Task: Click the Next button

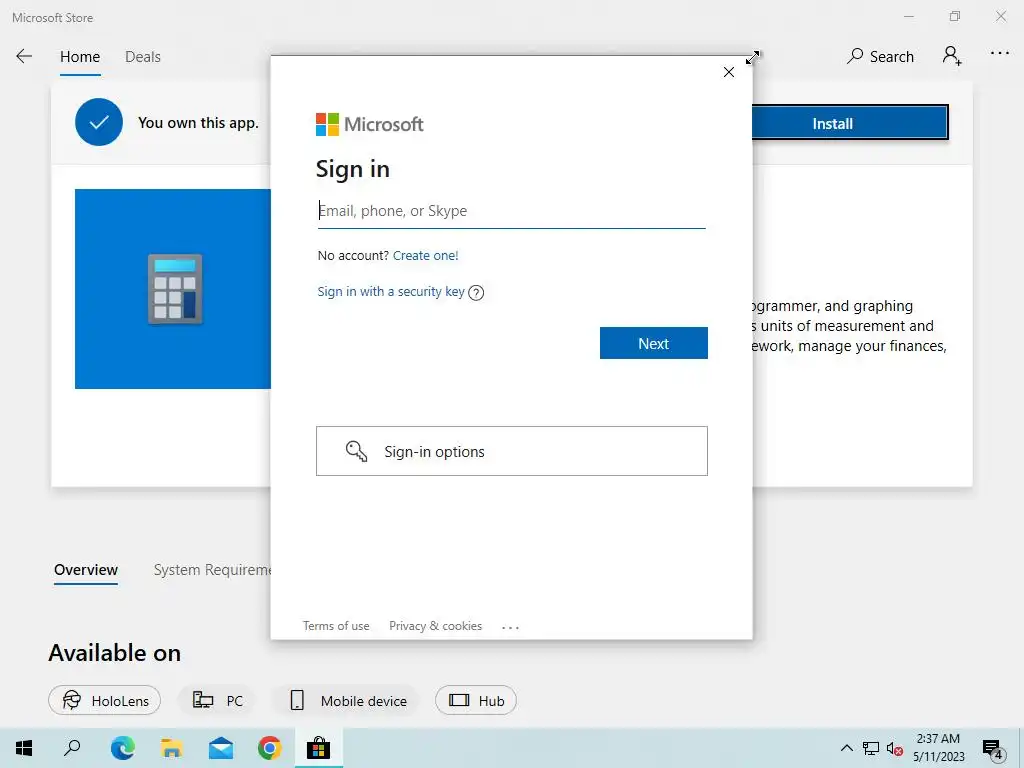Action: 654,343
